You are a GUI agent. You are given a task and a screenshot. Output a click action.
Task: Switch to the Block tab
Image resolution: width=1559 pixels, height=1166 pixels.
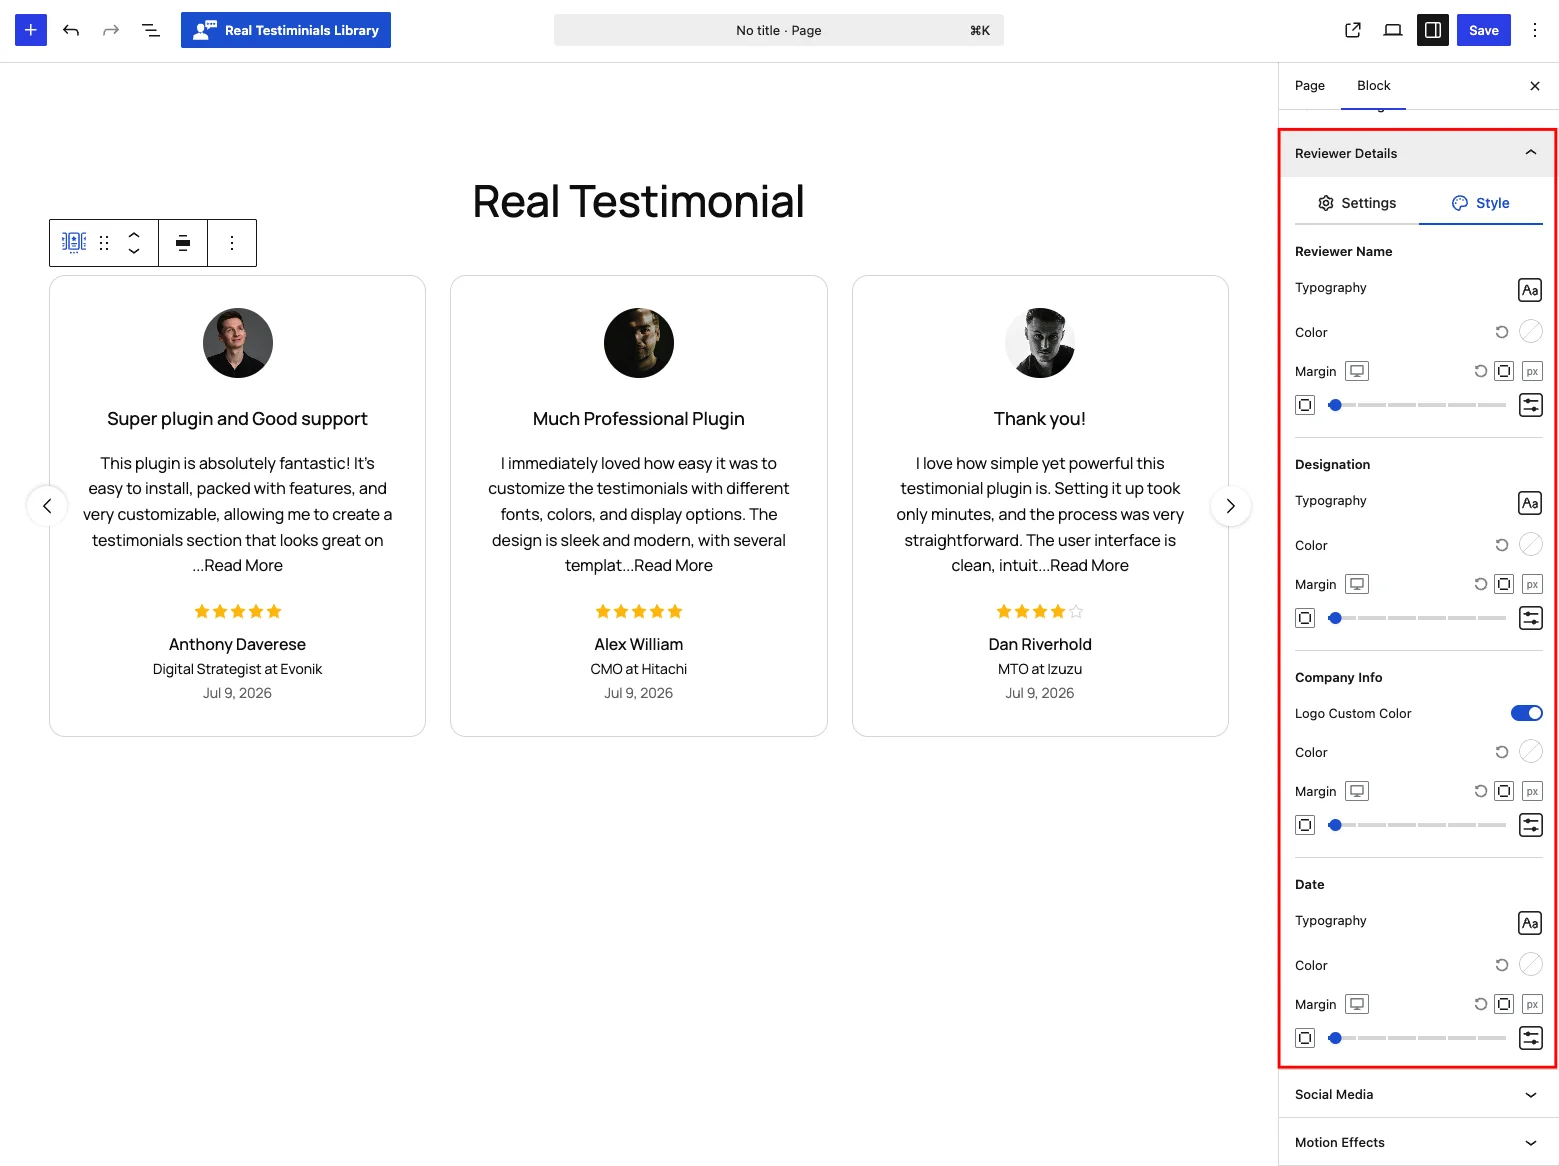pyautogui.click(x=1374, y=85)
